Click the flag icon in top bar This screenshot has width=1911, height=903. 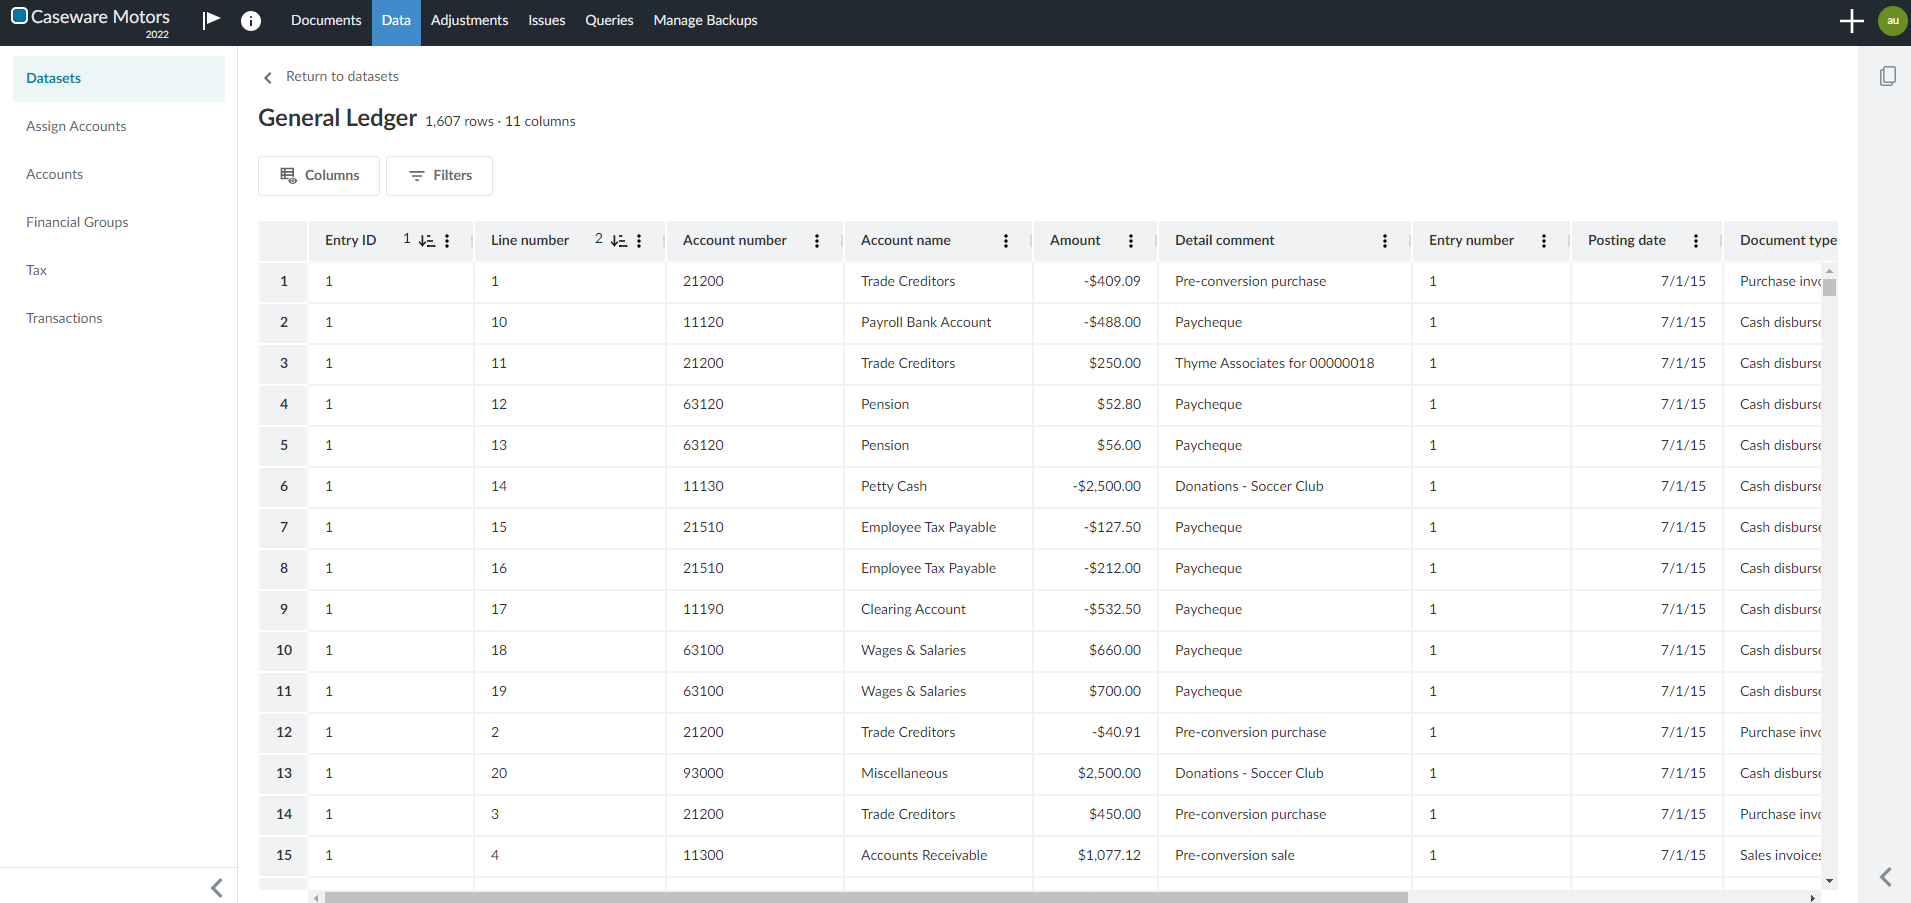211,20
